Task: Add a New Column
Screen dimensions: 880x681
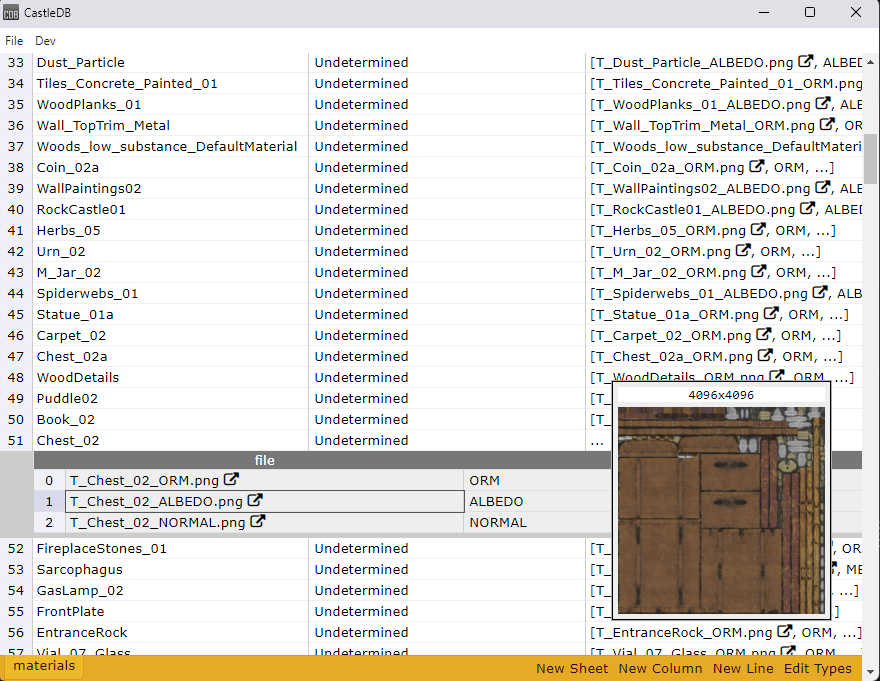Action: [660, 669]
